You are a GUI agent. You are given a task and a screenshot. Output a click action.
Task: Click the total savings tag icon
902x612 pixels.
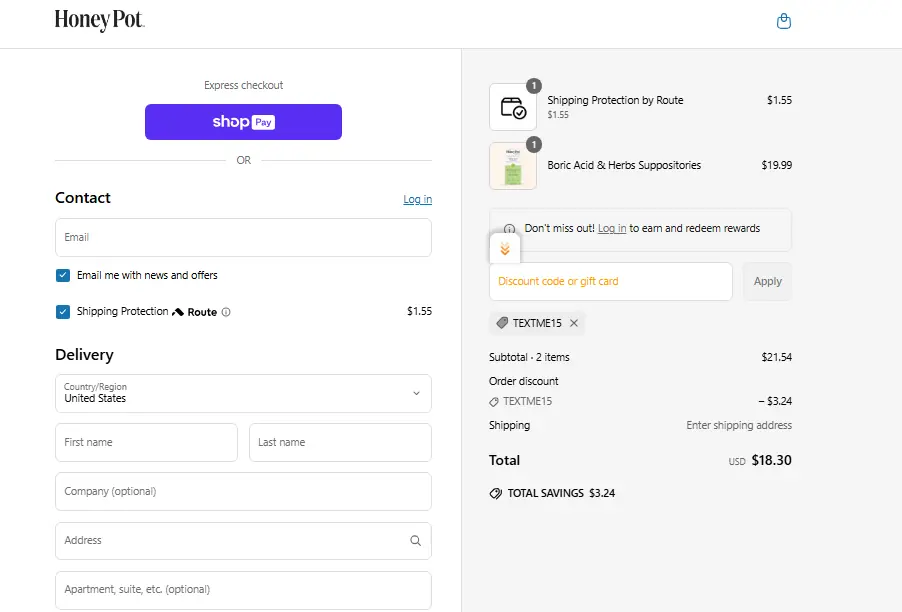(495, 494)
